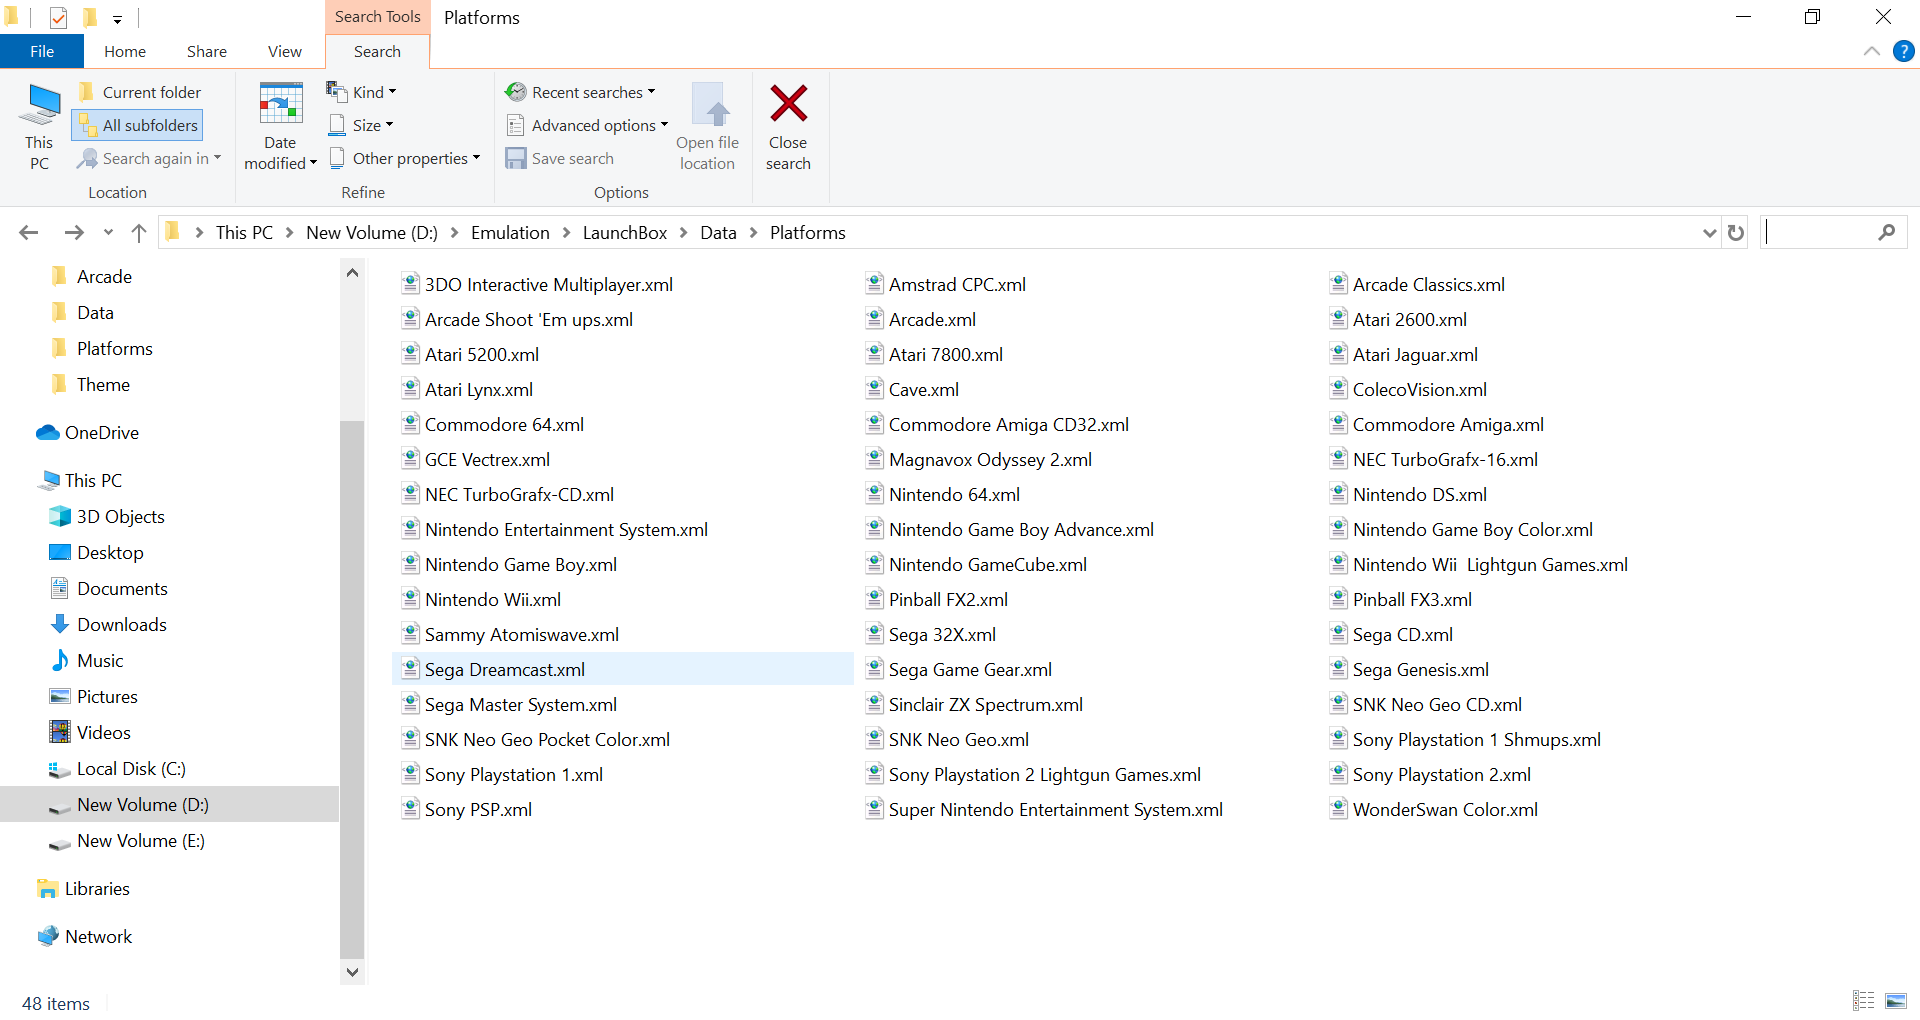This screenshot has width=1920, height=1020.
Task: Switch to the Share ribbon tab
Action: pyautogui.click(x=207, y=51)
